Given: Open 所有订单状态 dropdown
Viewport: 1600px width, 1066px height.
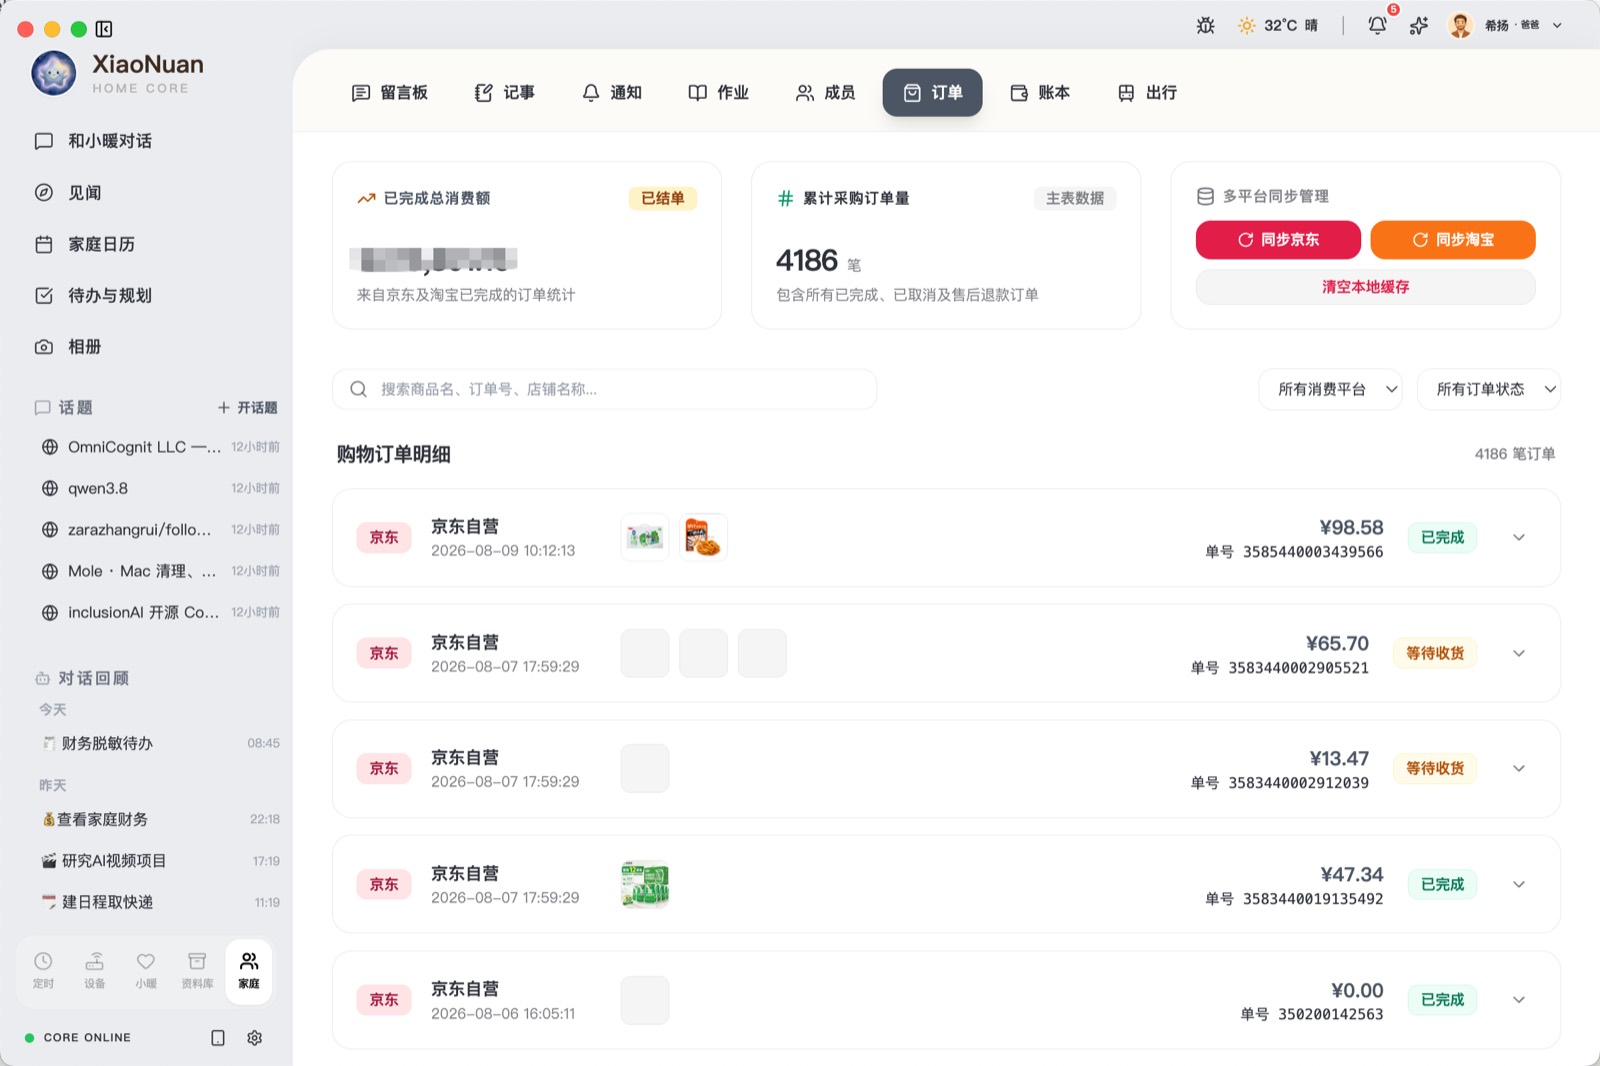Looking at the screenshot, I should point(1489,389).
